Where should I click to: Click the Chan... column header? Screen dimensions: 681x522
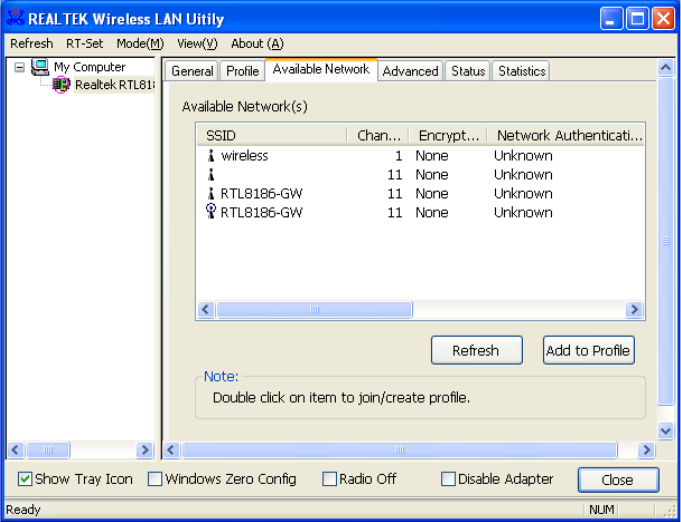[378, 135]
